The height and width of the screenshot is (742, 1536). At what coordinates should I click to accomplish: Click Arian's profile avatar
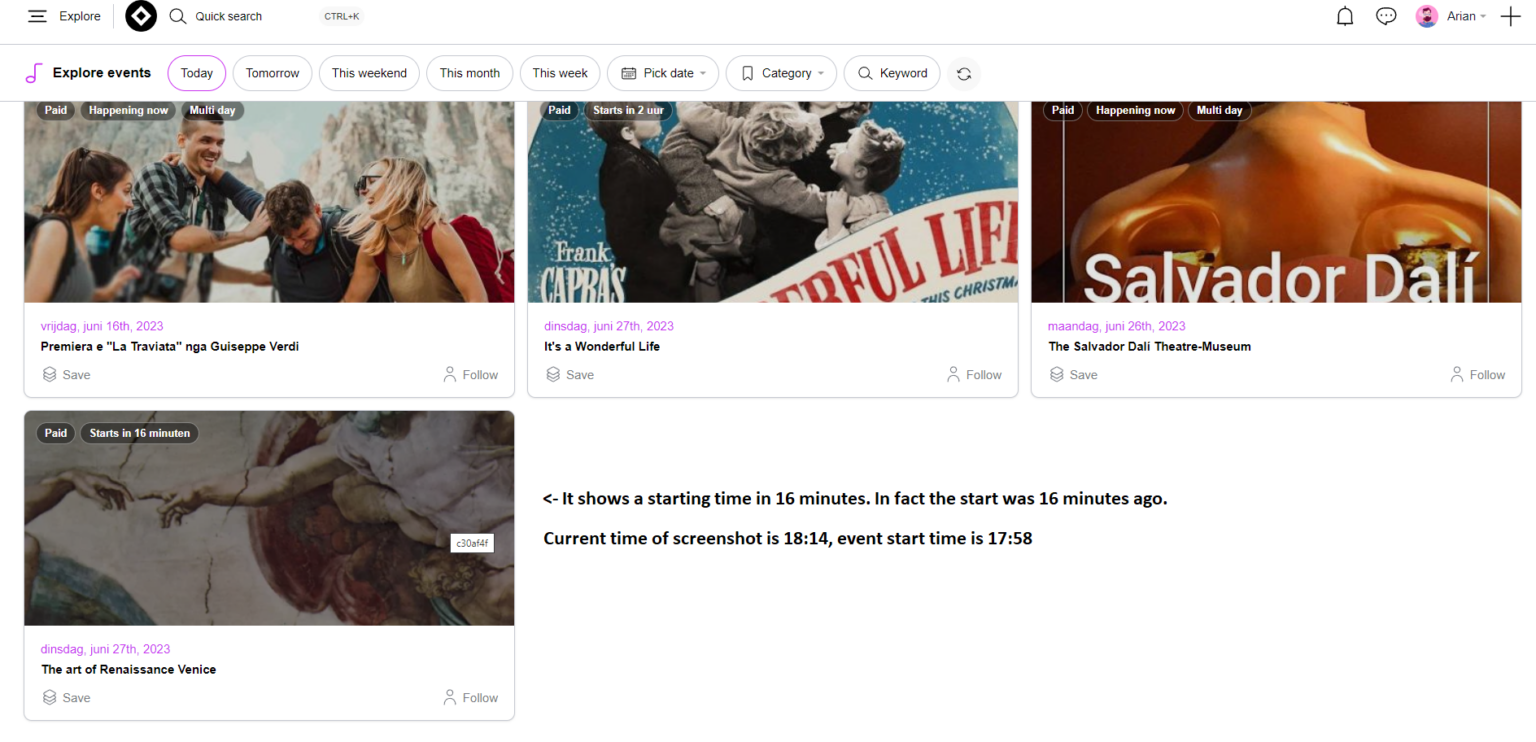(x=1427, y=16)
